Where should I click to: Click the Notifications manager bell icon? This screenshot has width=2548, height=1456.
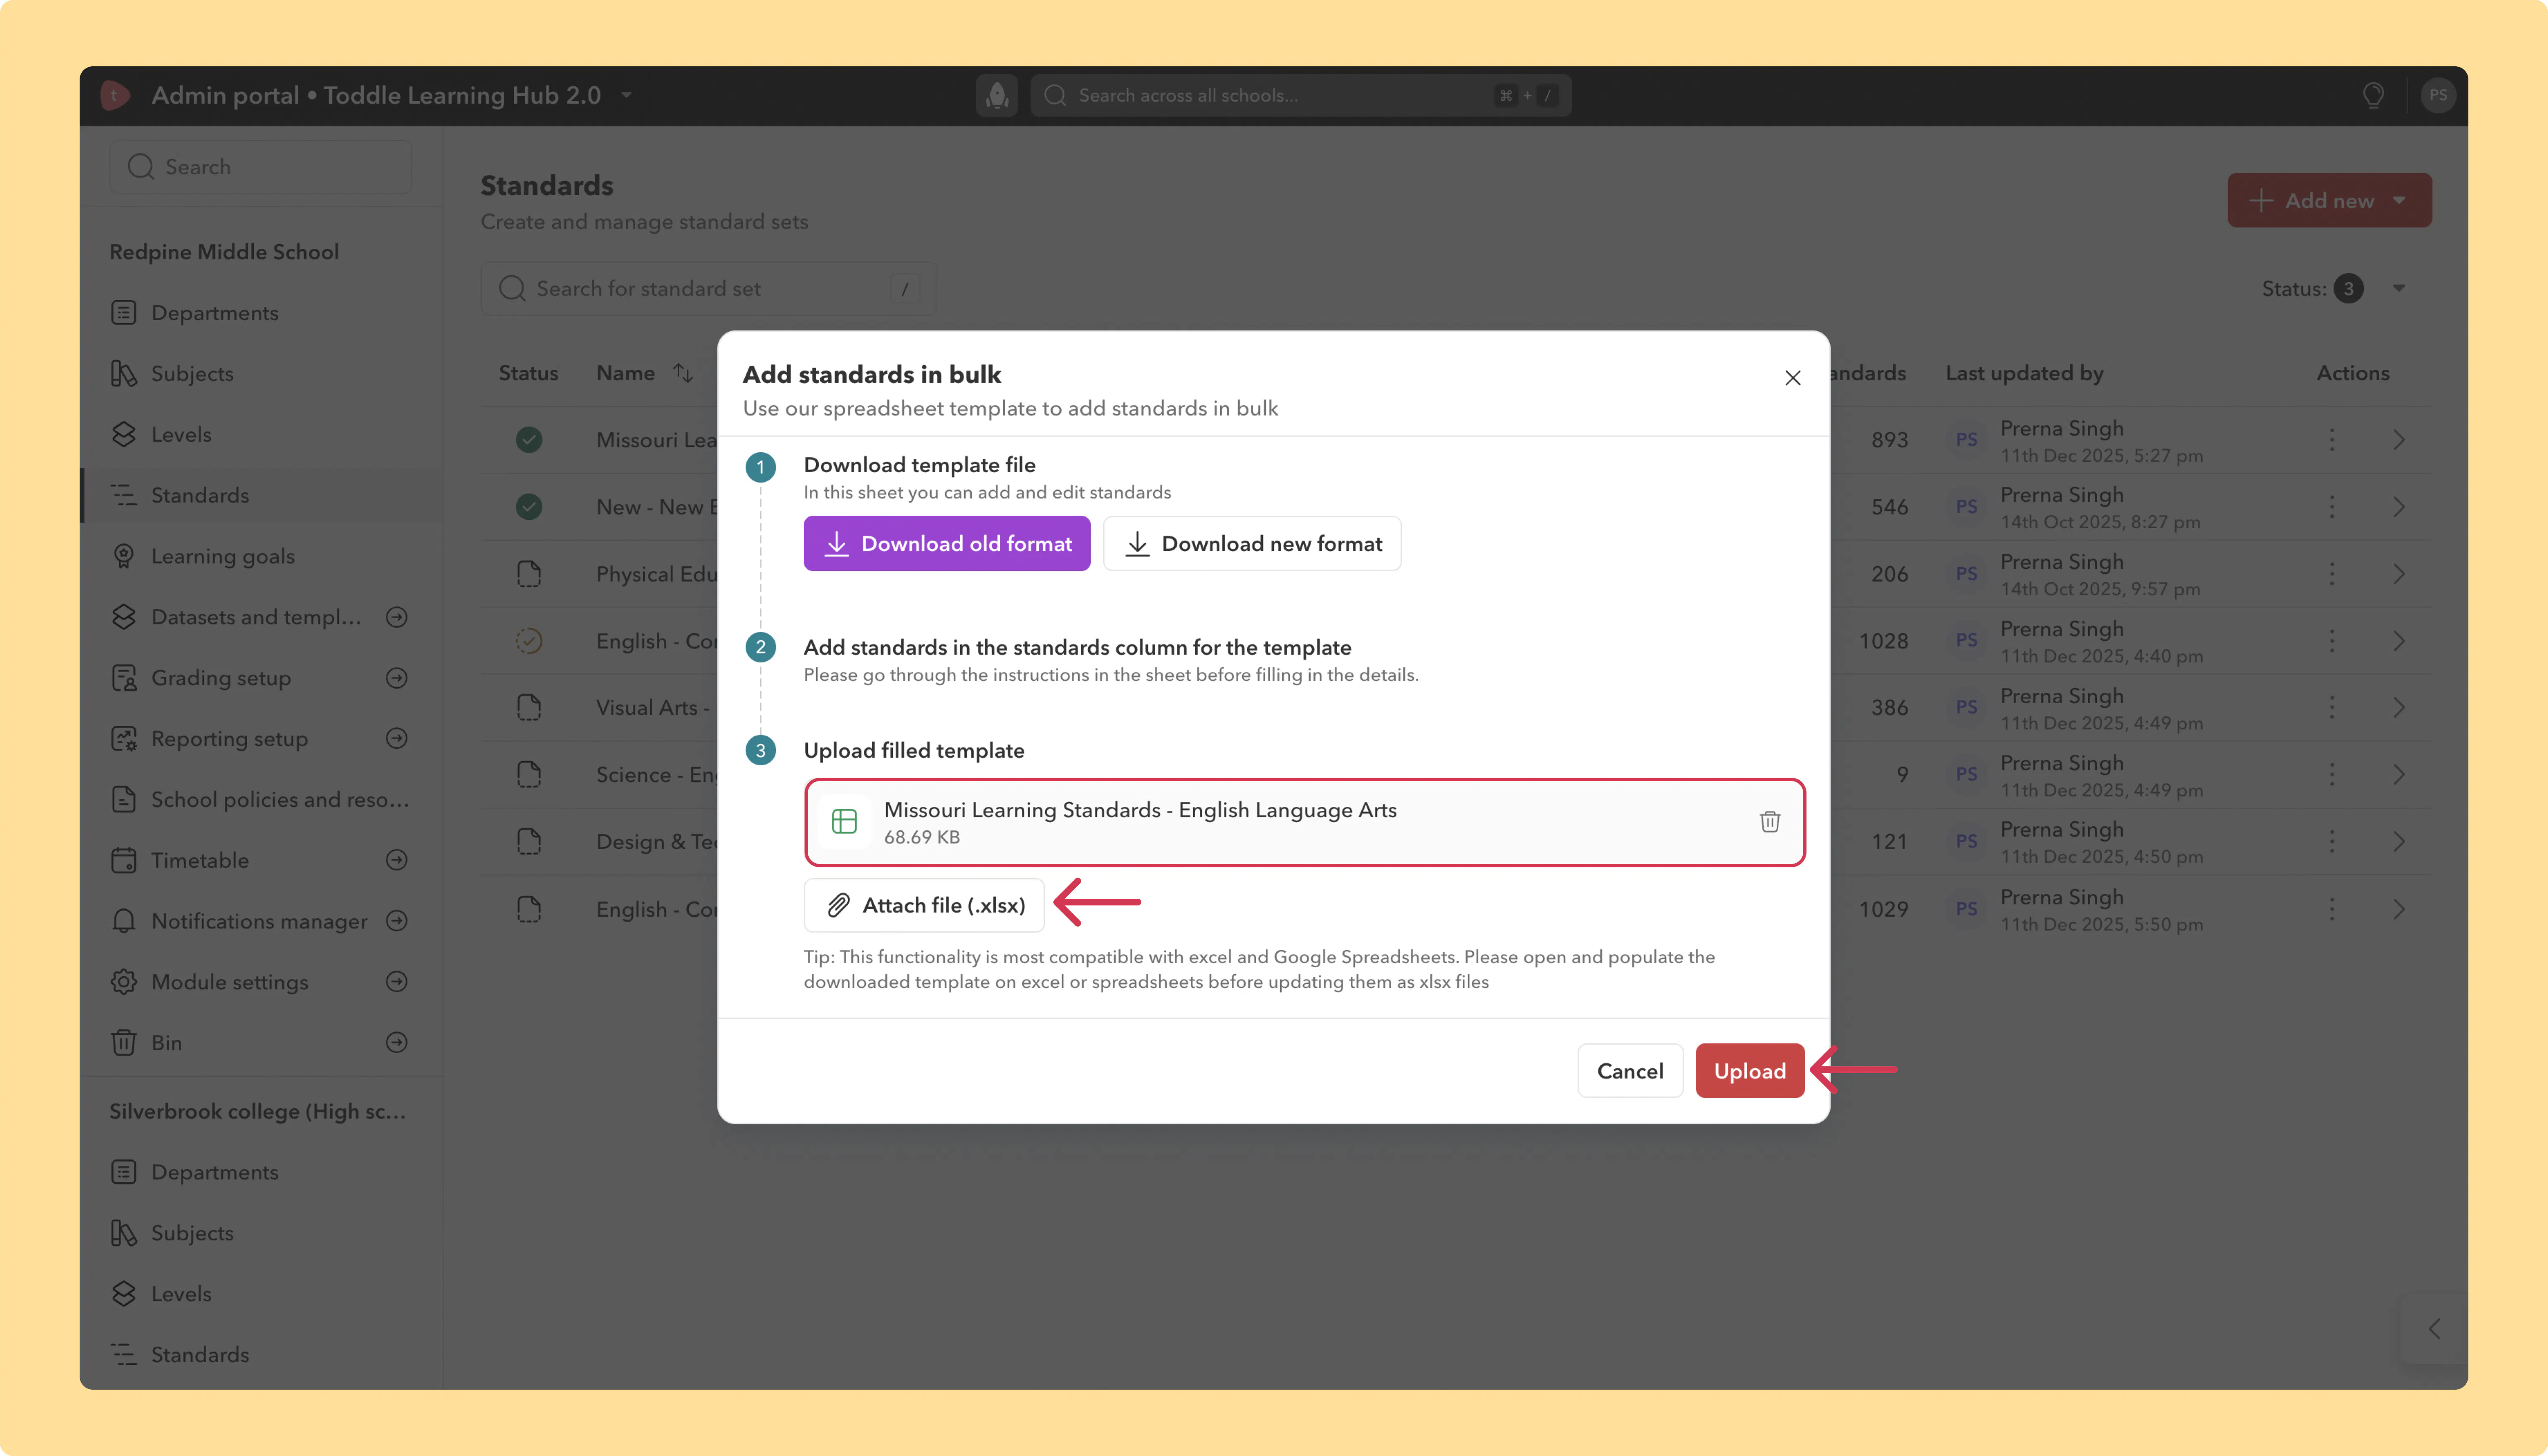click(x=123, y=921)
